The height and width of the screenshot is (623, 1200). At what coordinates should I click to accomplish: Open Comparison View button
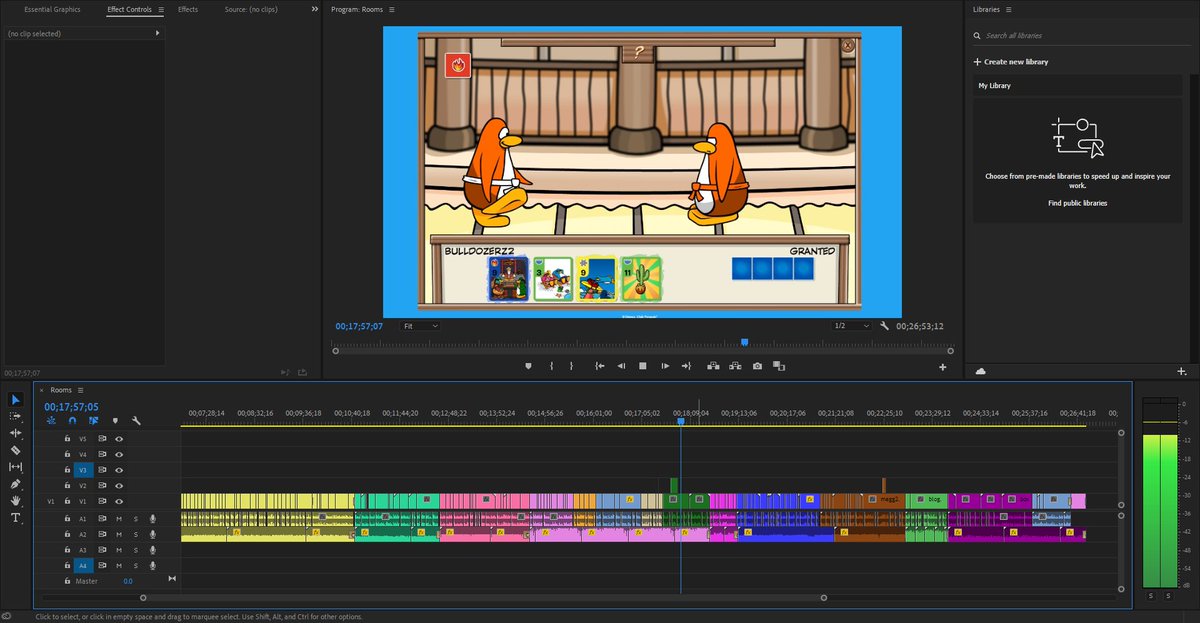click(779, 366)
